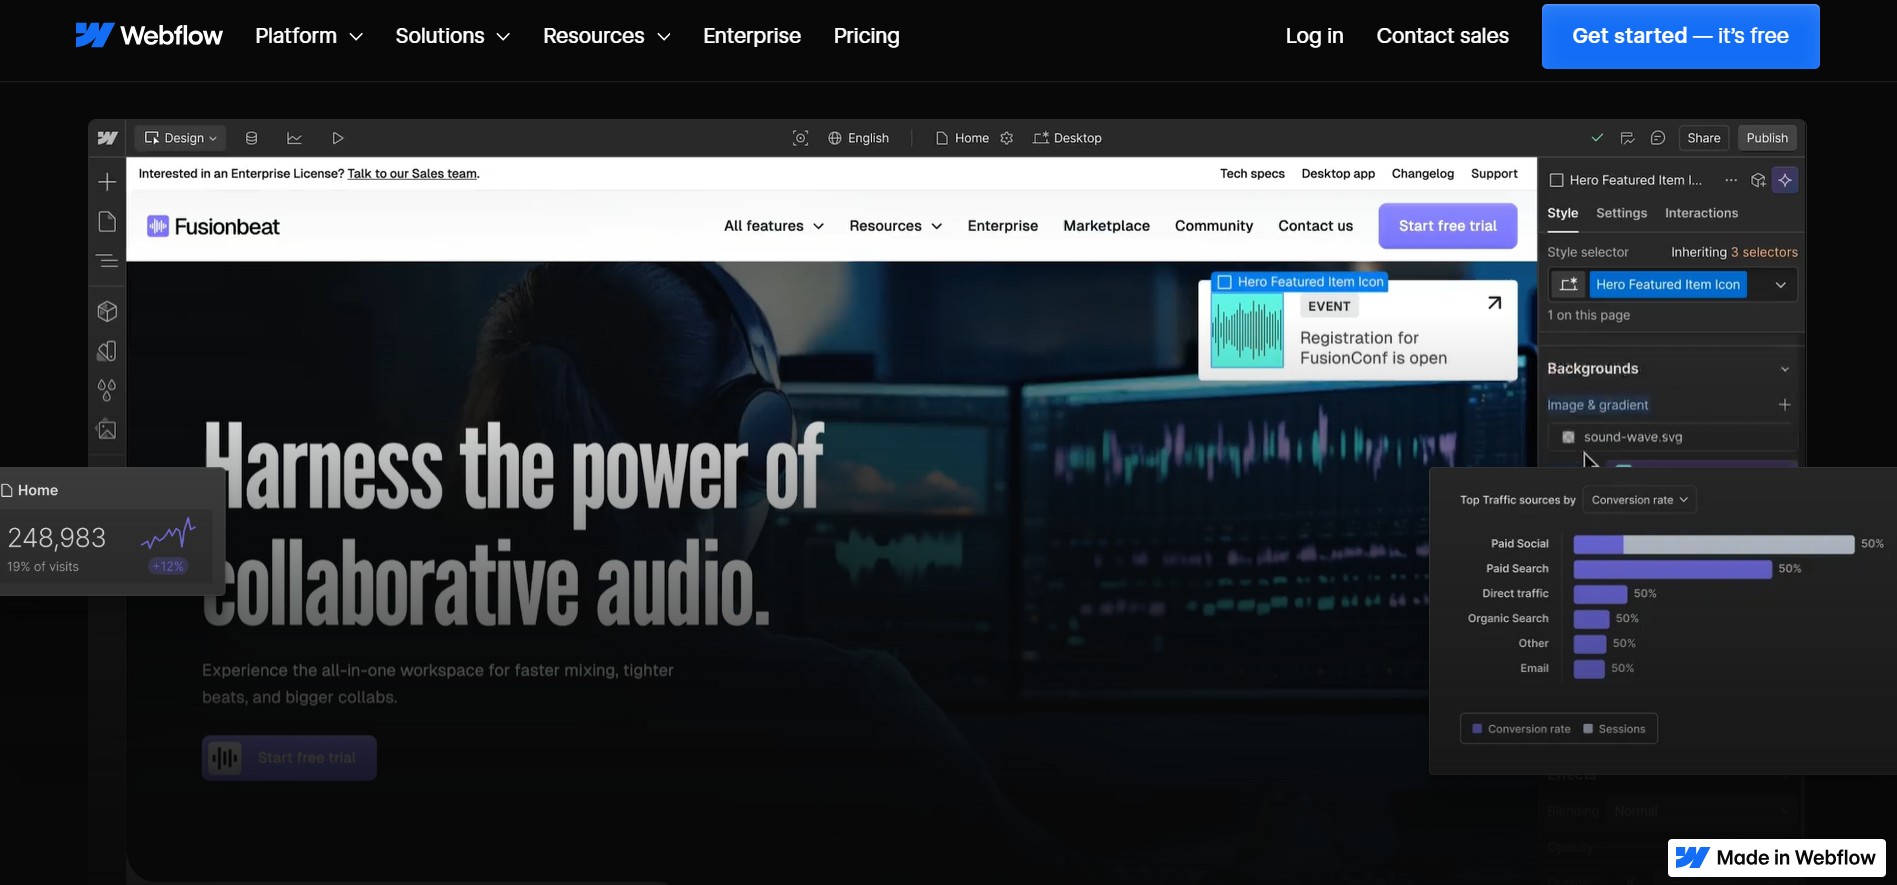Expand the All features dropdown

point(774,226)
